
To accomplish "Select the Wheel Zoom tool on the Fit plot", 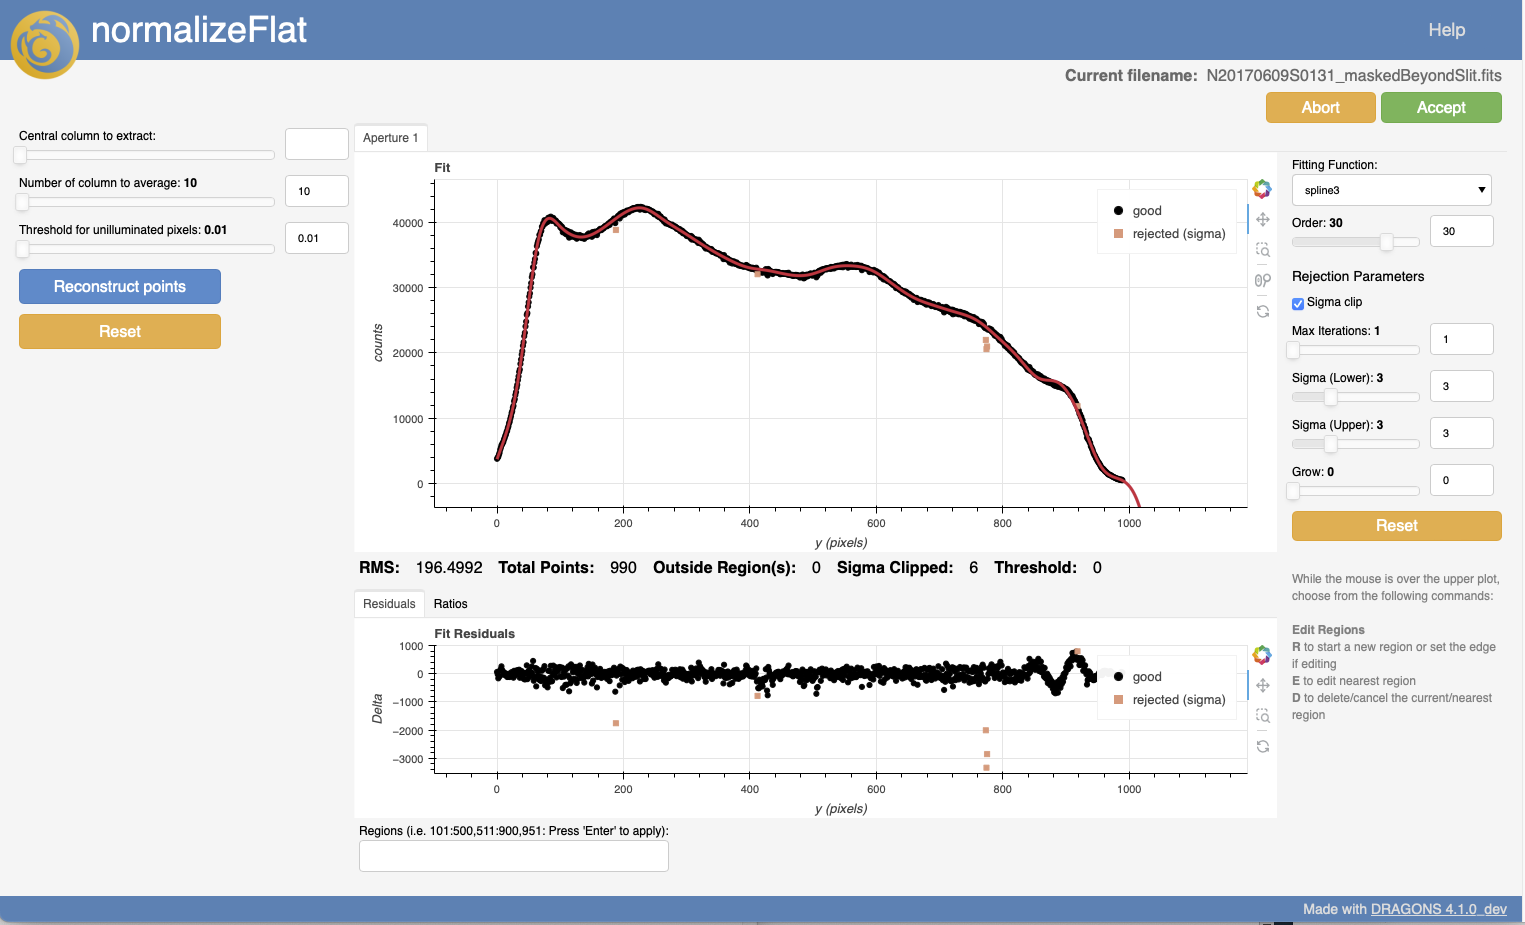I will pyautogui.click(x=1263, y=281).
